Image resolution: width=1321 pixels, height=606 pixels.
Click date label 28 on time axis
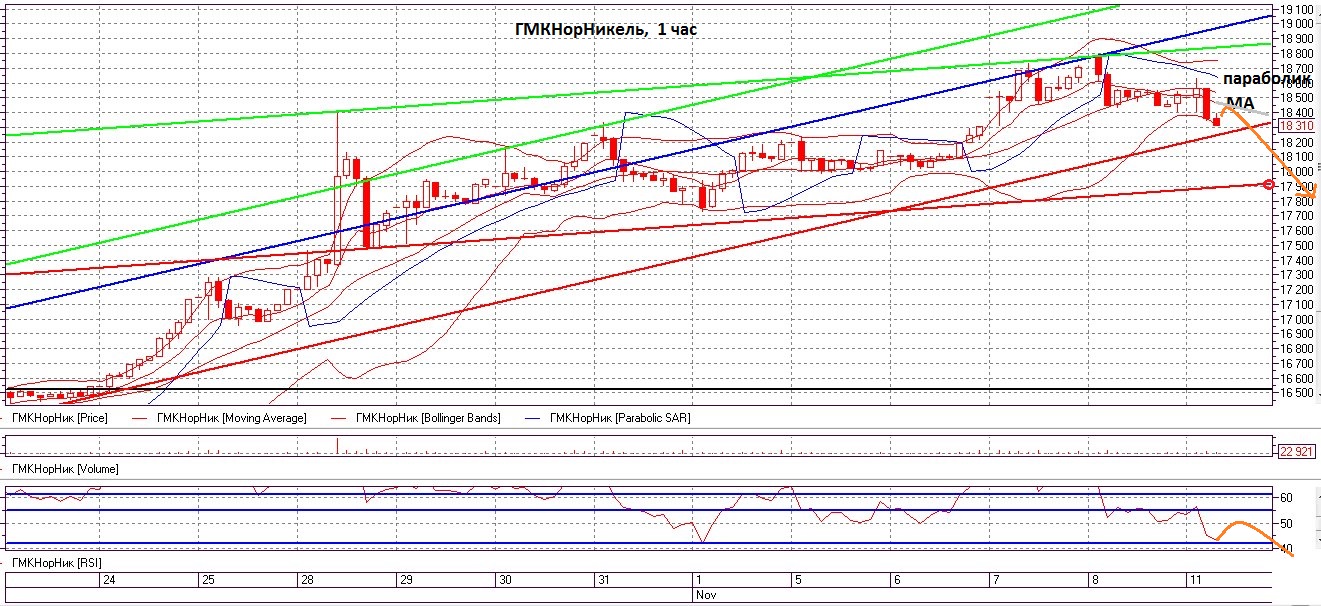pyautogui.click(x=306, y=580)
